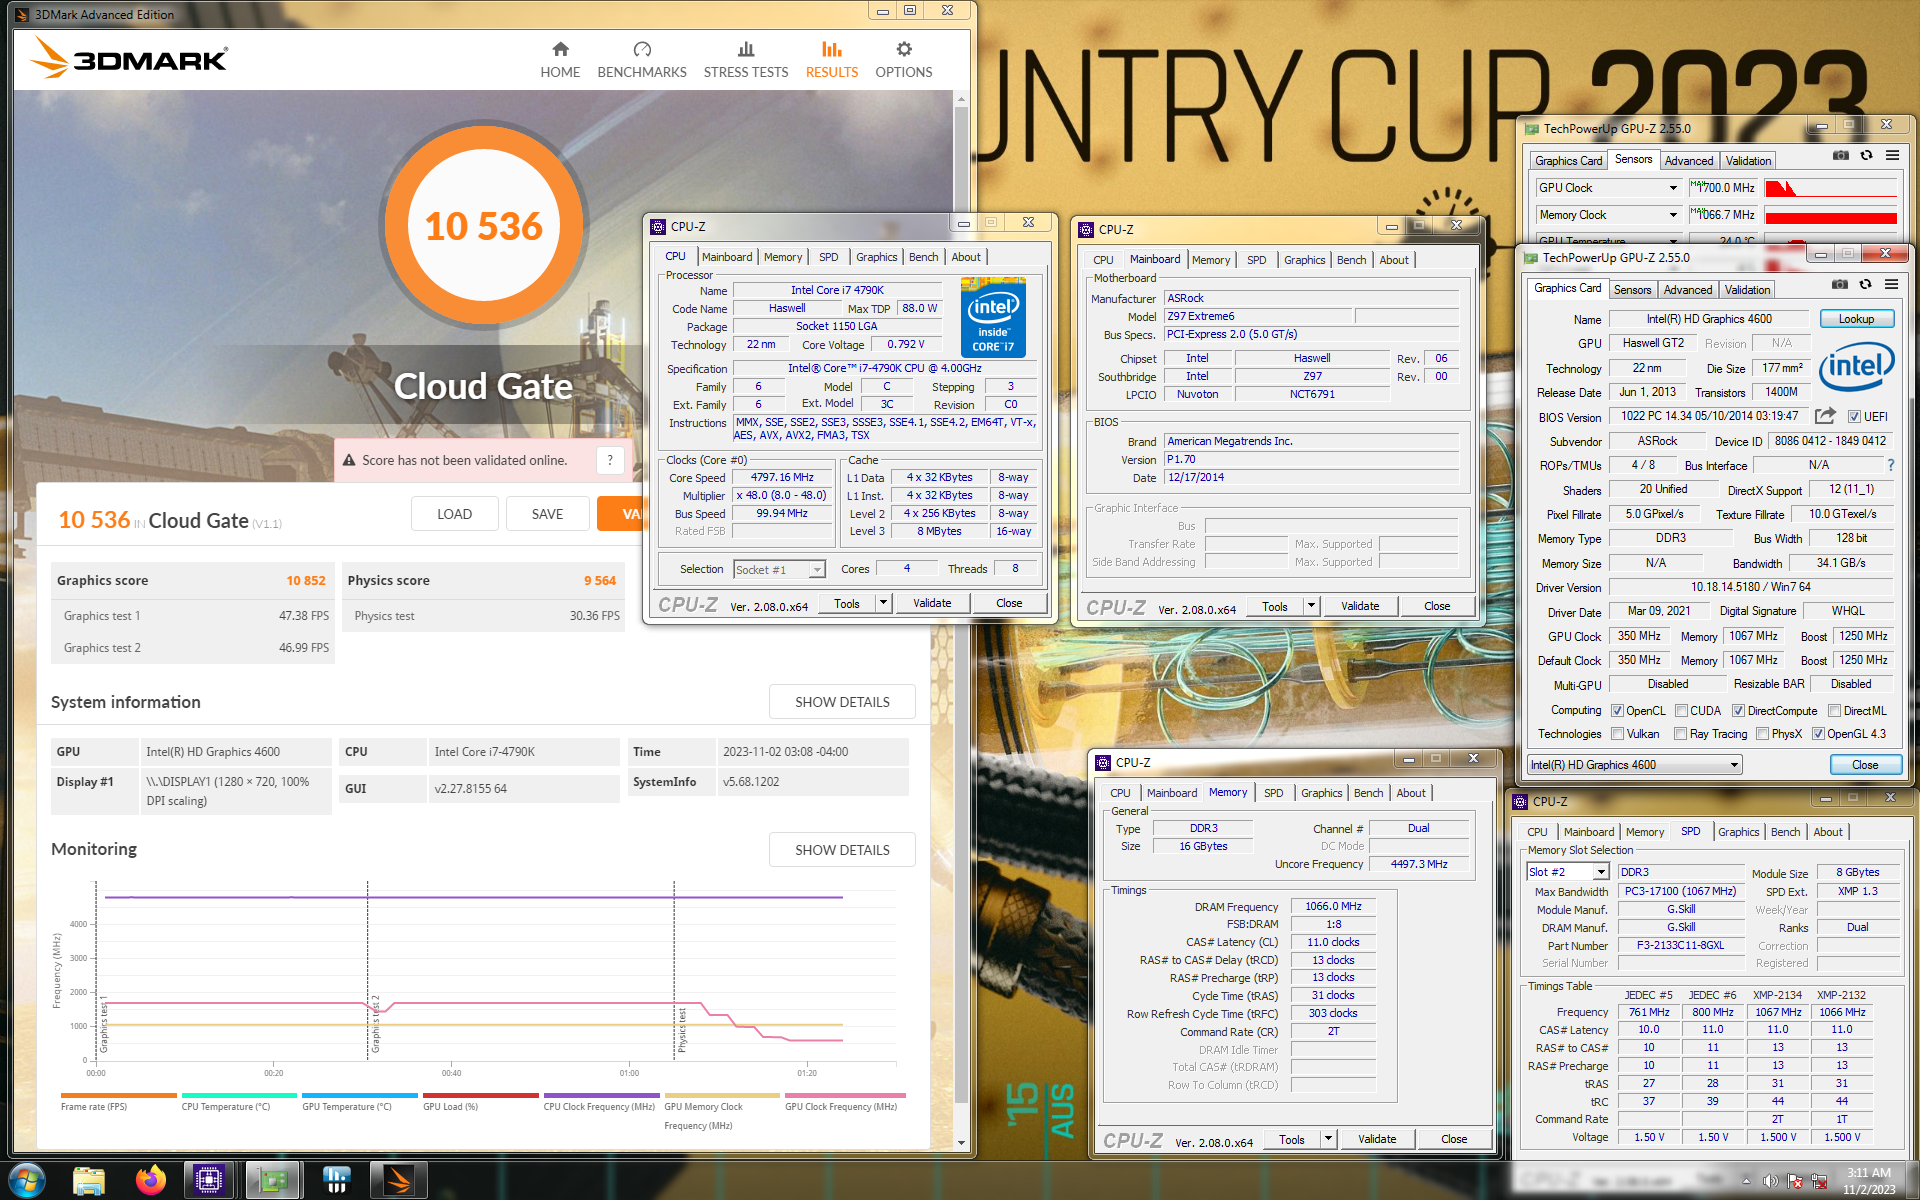Image resolution: width=1920 pixels, height=1200 pixels.
Task: Click the volume speaker icon in system tray
Action: [1770, 1181]
